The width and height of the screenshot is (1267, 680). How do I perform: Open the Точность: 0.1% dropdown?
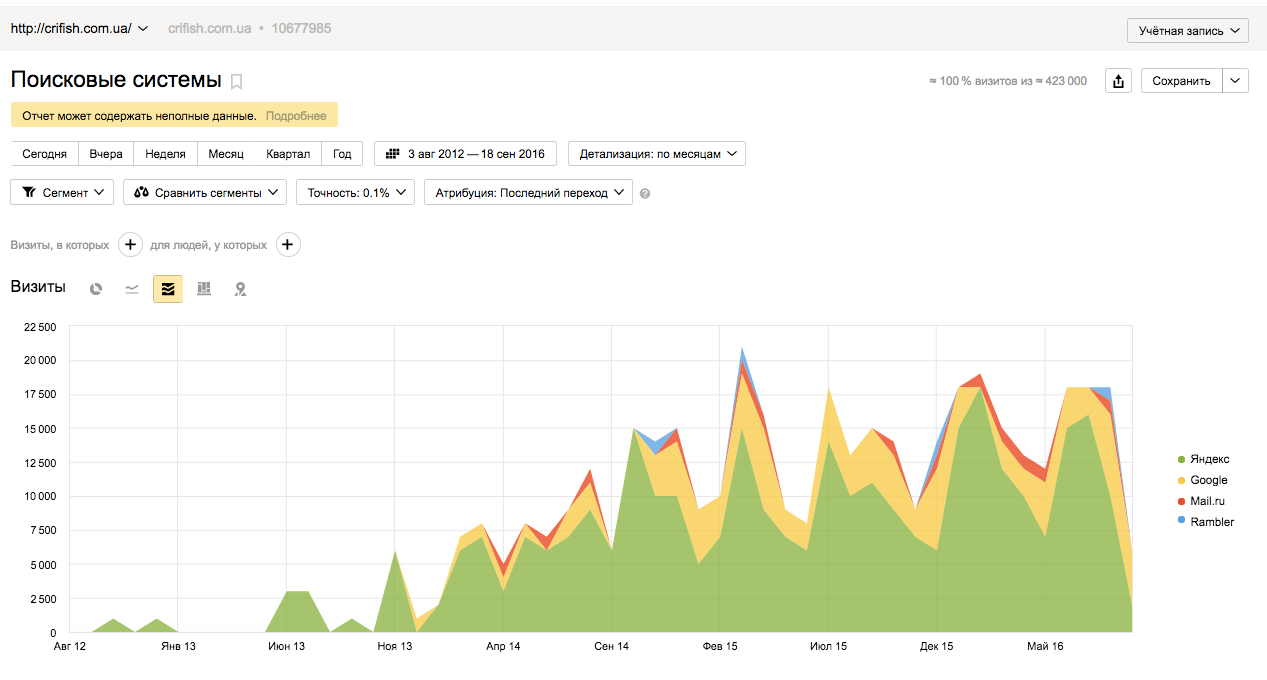[x=355, y=192]
